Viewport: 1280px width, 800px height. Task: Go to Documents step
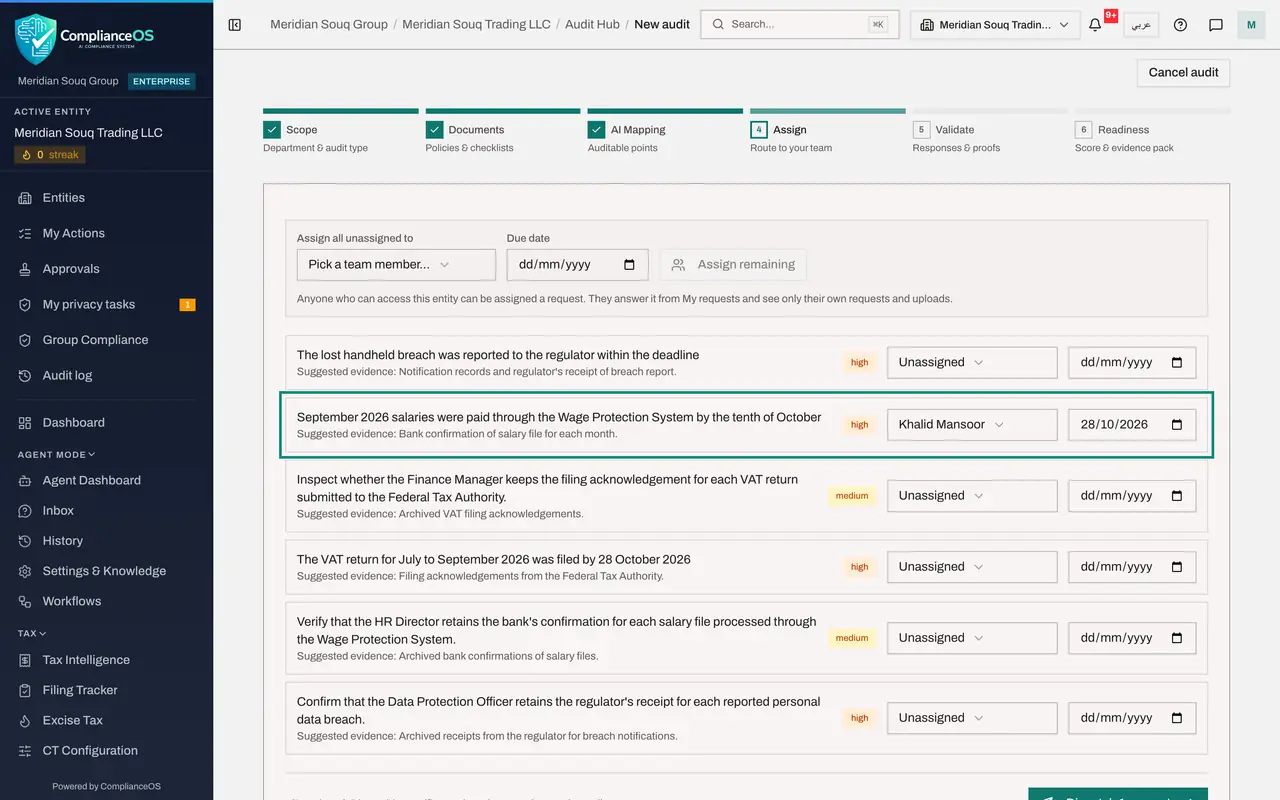tap(503, 130)
